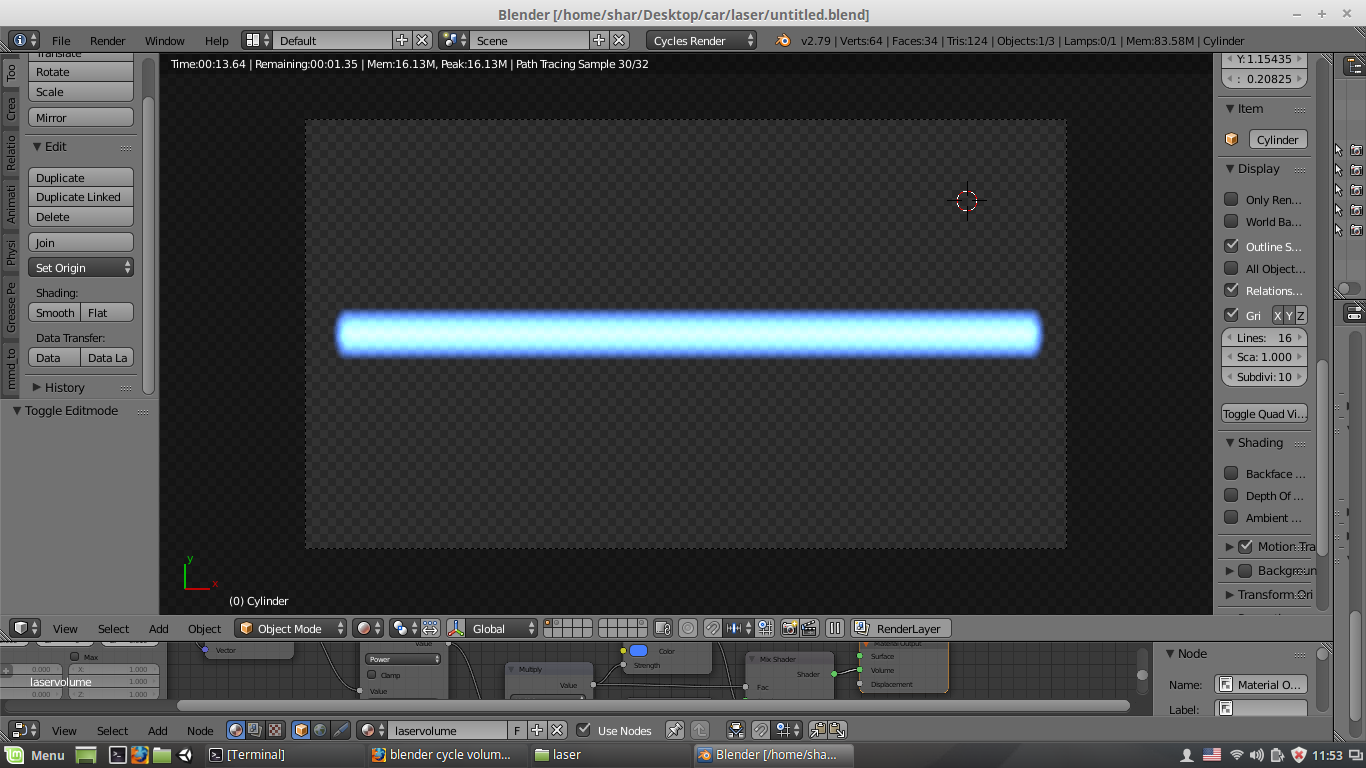
Task: Select line style shader nodes brush icon
Action: pyautogui.click(x=341, y=730)
